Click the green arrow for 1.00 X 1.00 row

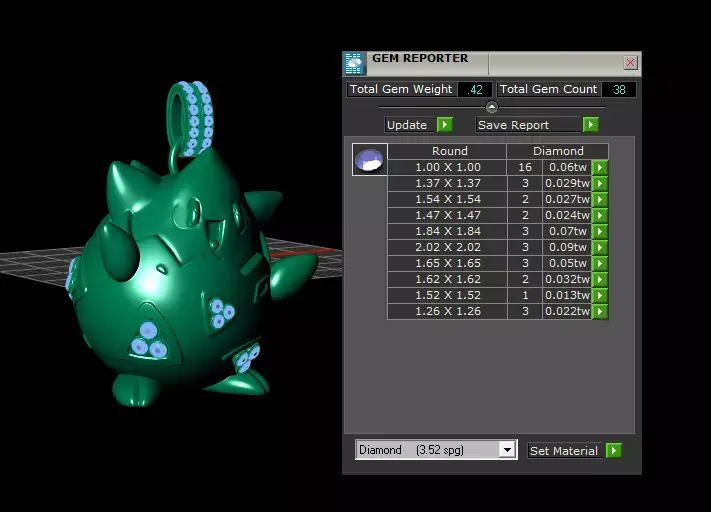pos(600,167)
